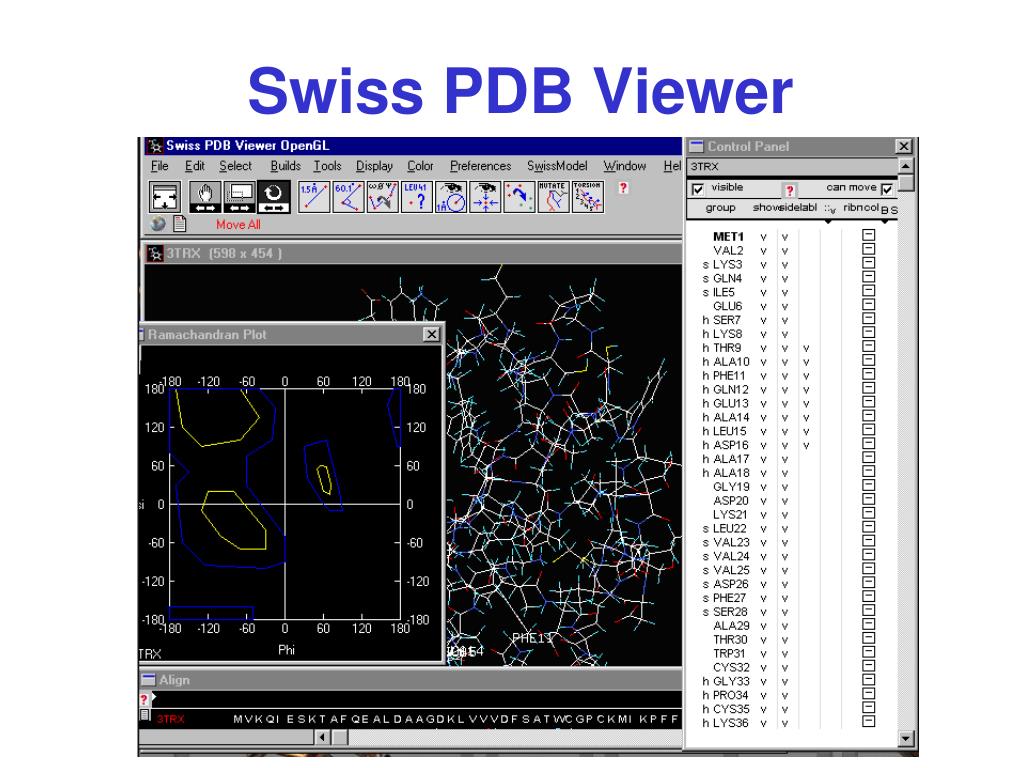Click the small page icon left of 3TRX in Align

click(x=145, y=715)
